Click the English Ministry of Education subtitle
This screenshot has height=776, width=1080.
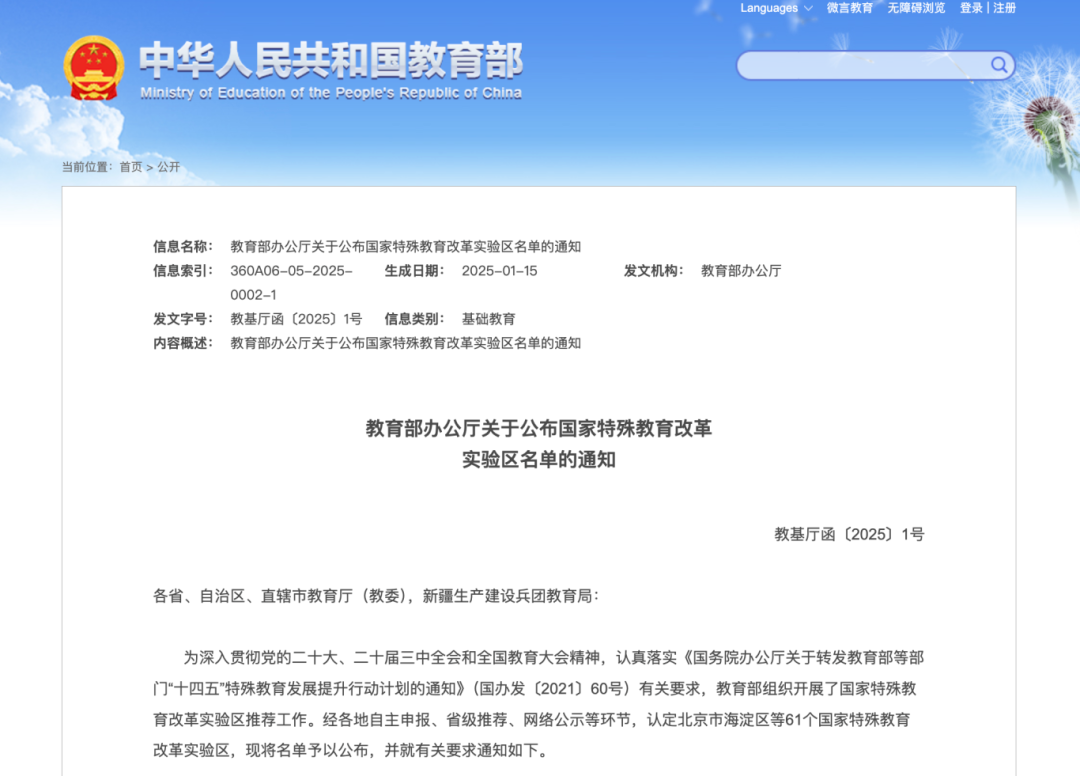coord(331,93)
